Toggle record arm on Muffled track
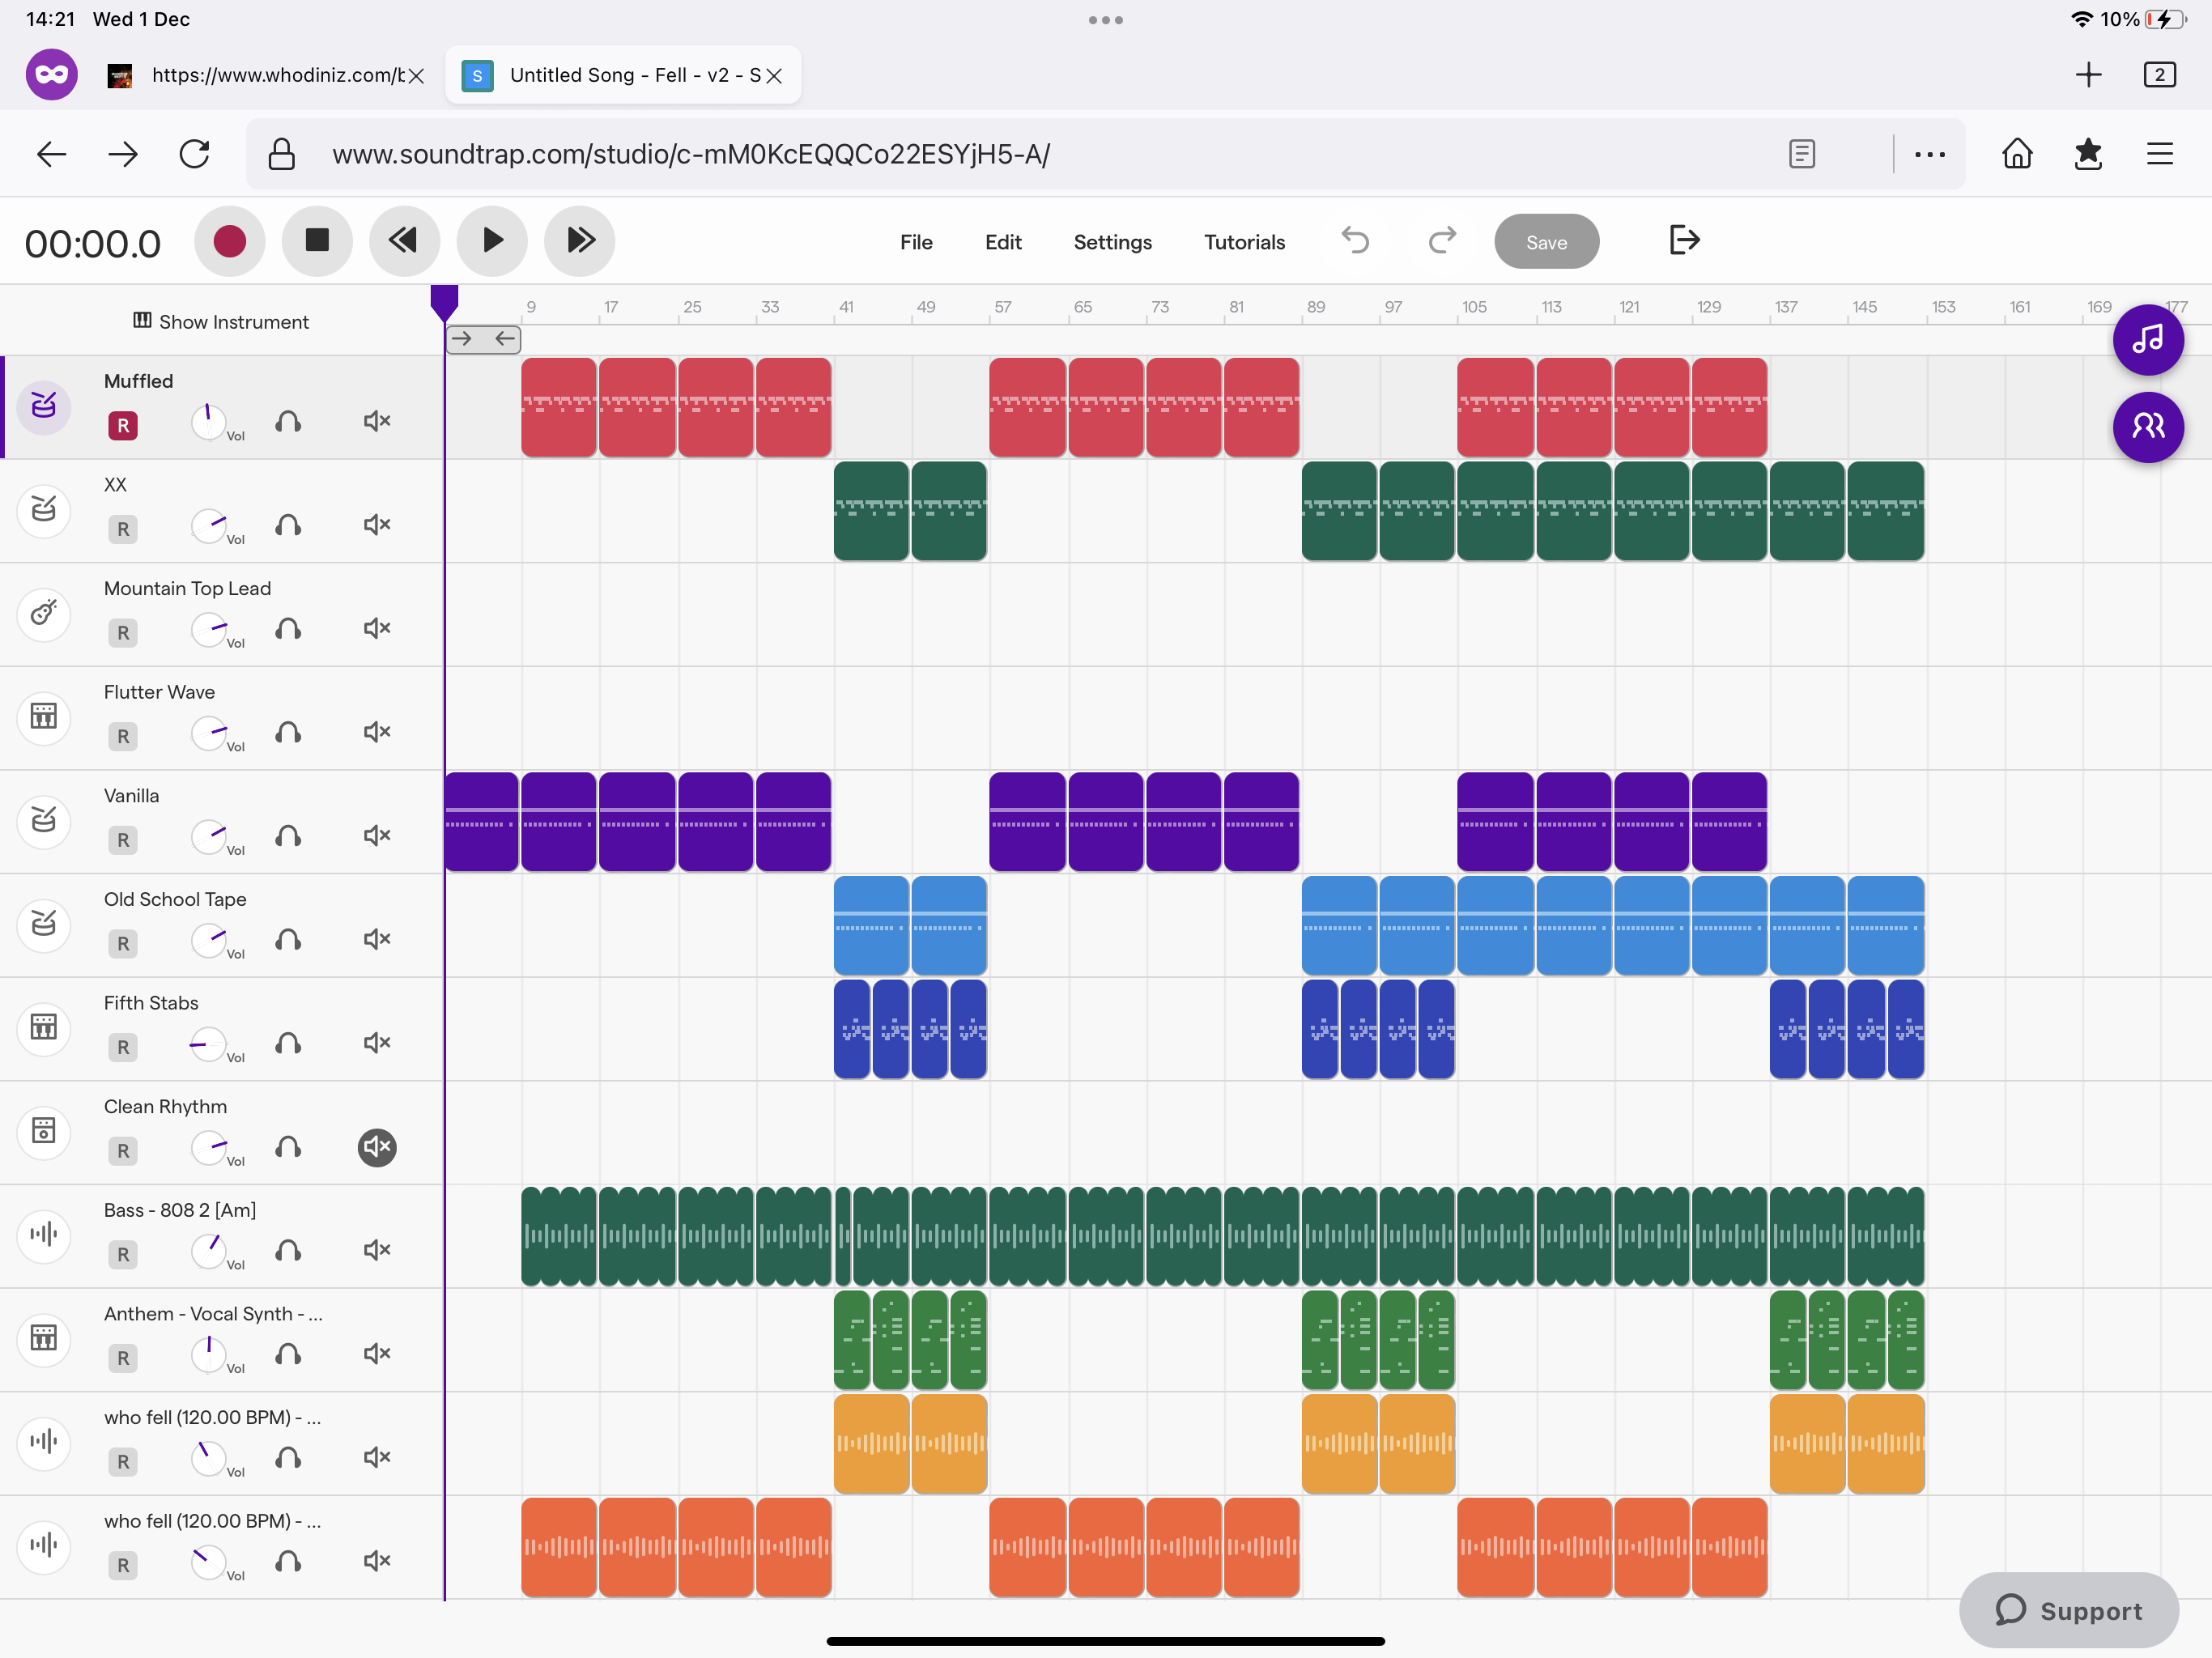 pos(123,426)
